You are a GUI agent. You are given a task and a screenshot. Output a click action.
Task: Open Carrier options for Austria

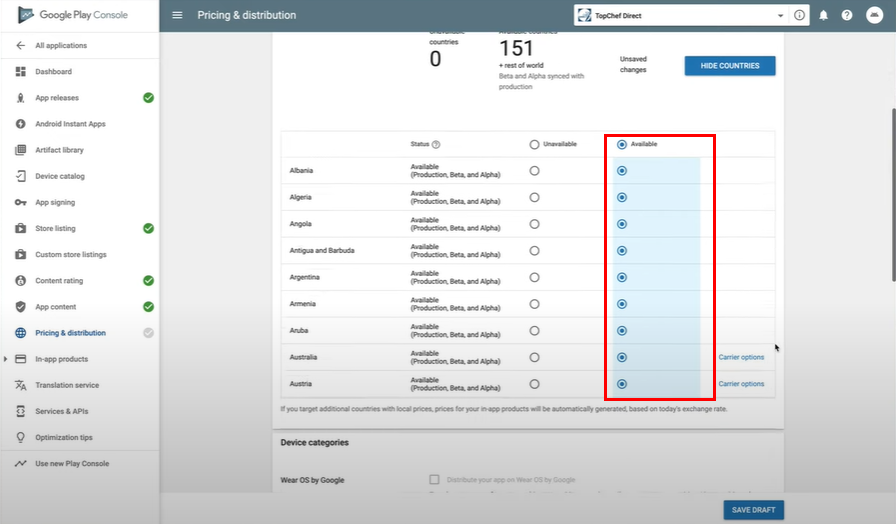tap(741, 384)
